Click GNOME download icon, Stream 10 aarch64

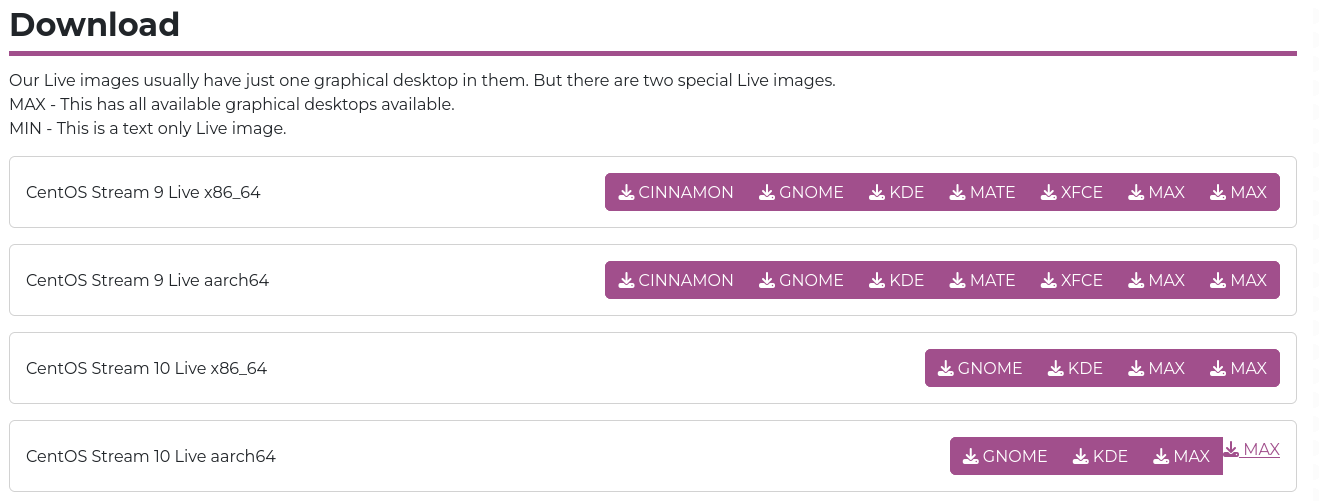click(x=971, y=456)
